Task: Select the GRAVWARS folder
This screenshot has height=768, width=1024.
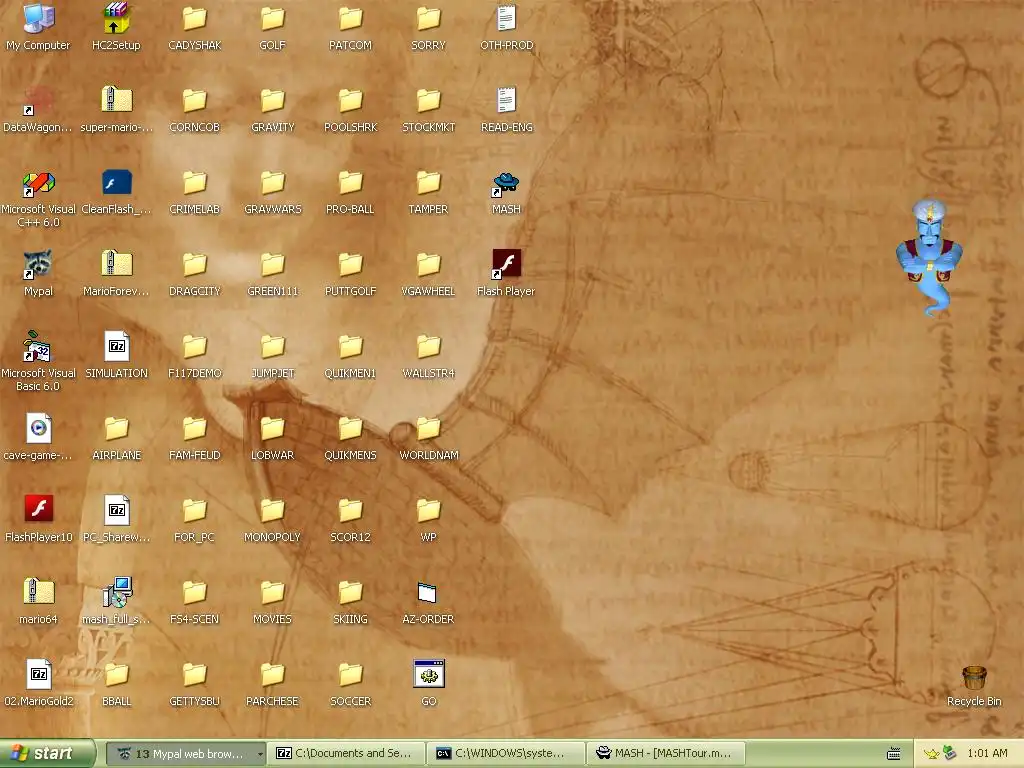Action: (272, 183)
